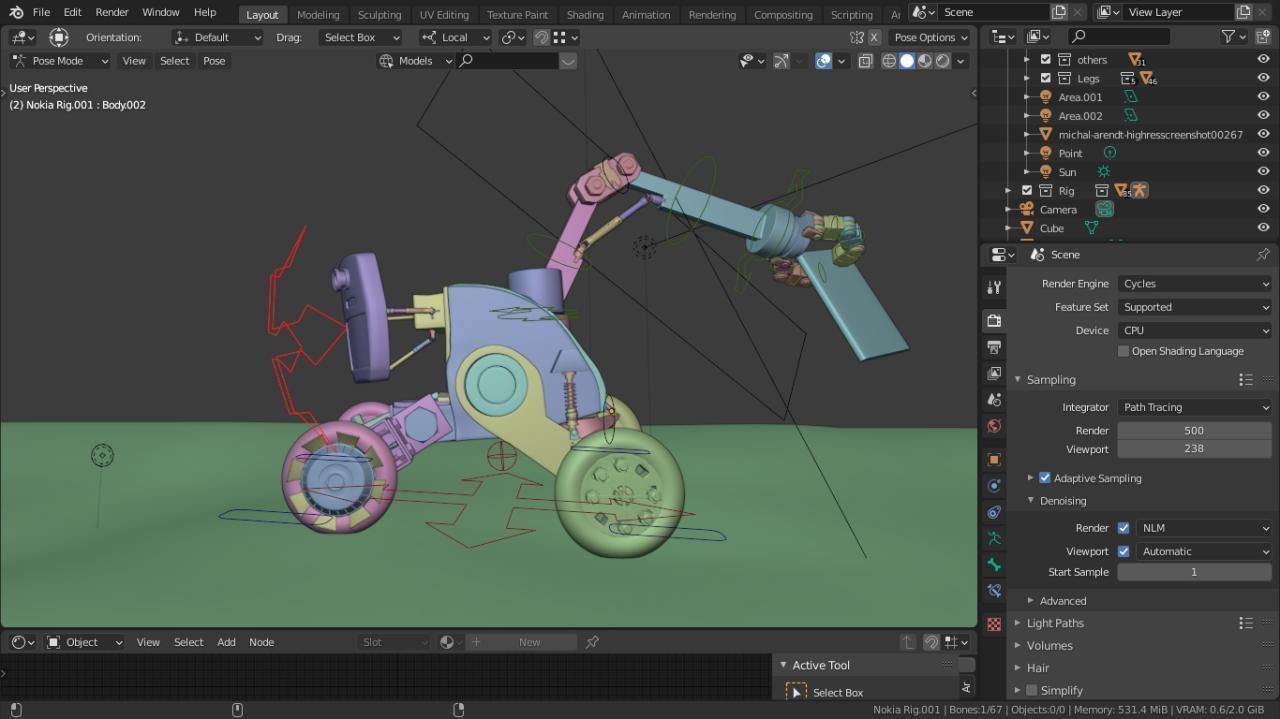Switch viewport to Rendered shading mode
1280x719 pixels.
click(941, 61)
